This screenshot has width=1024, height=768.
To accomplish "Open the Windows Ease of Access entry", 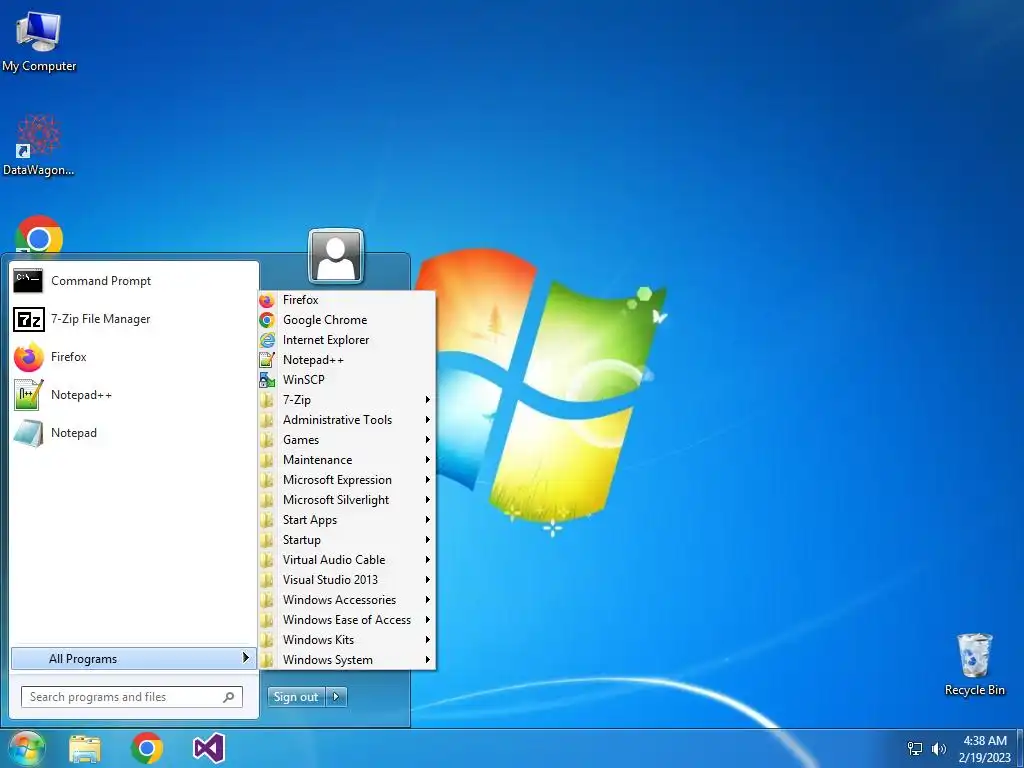I will (347, 620).
